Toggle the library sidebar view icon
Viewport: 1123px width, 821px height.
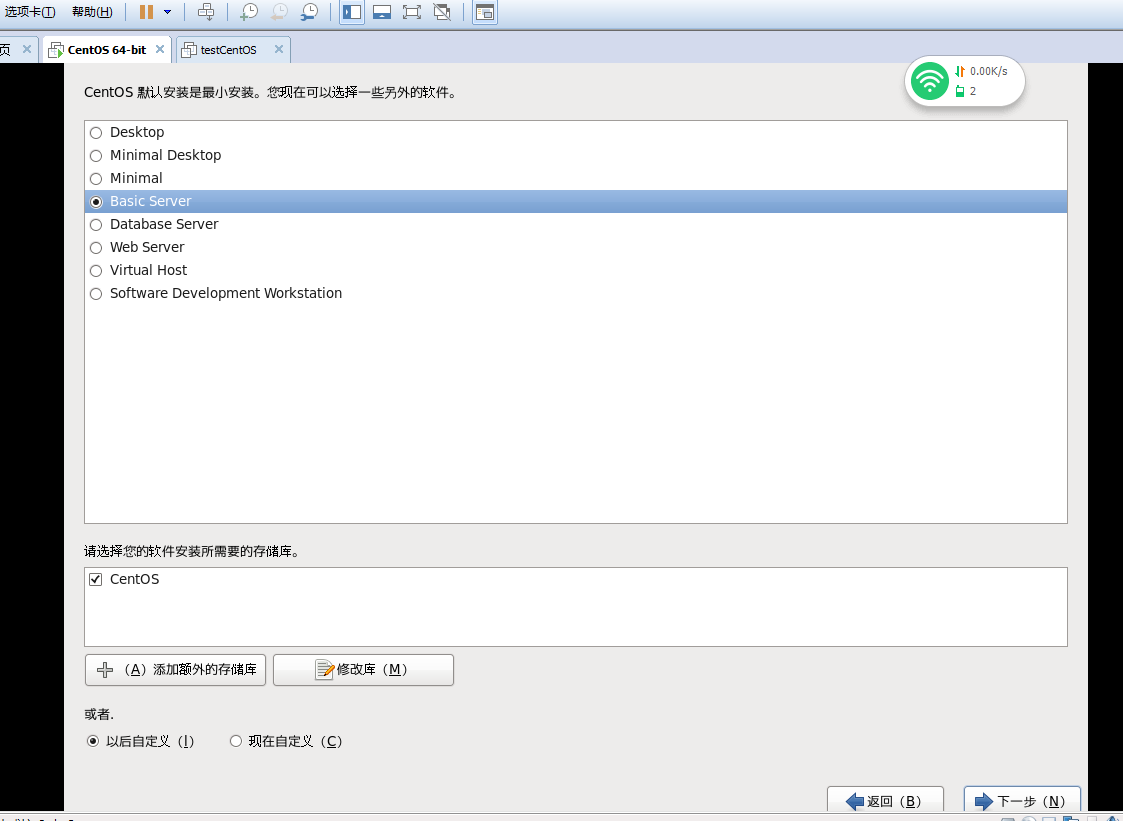click(x=352, y=11)
